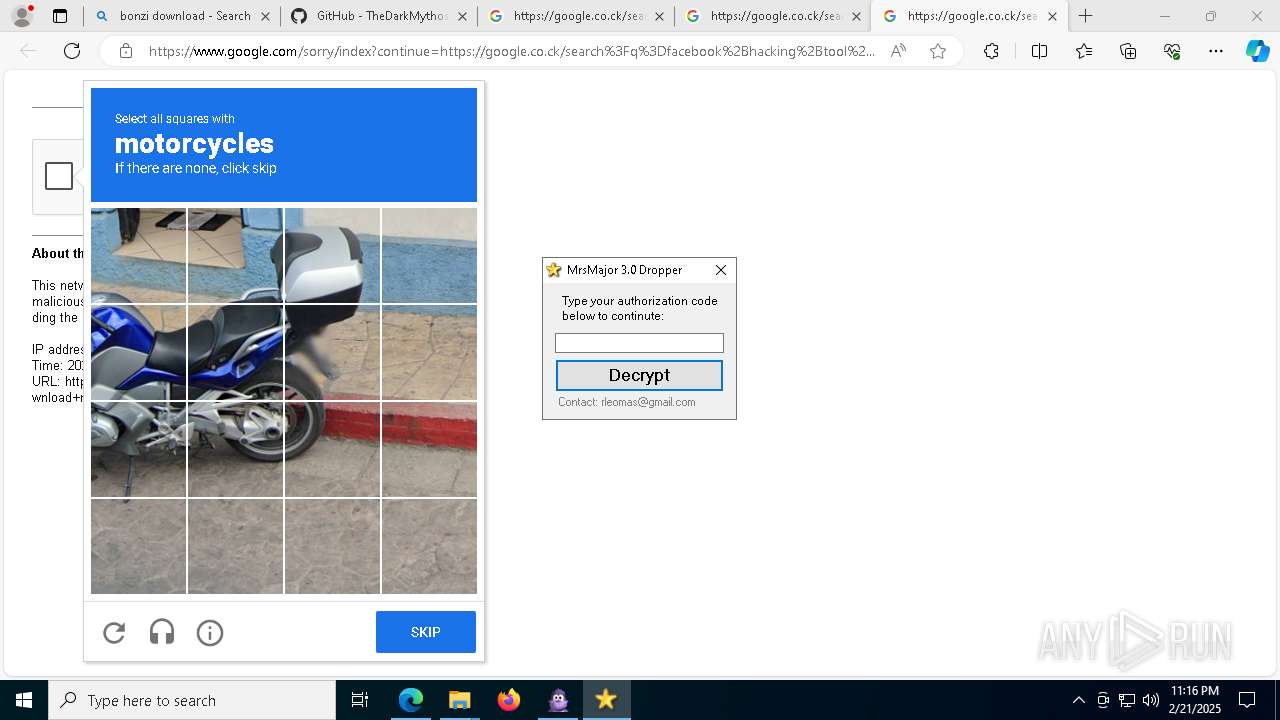Image resolution: width=1280 pixels, height=720 pixels.
Task: Select the captcha tile with red curb and rear tire
Action: pyautogui.click(x=332, y=449)
